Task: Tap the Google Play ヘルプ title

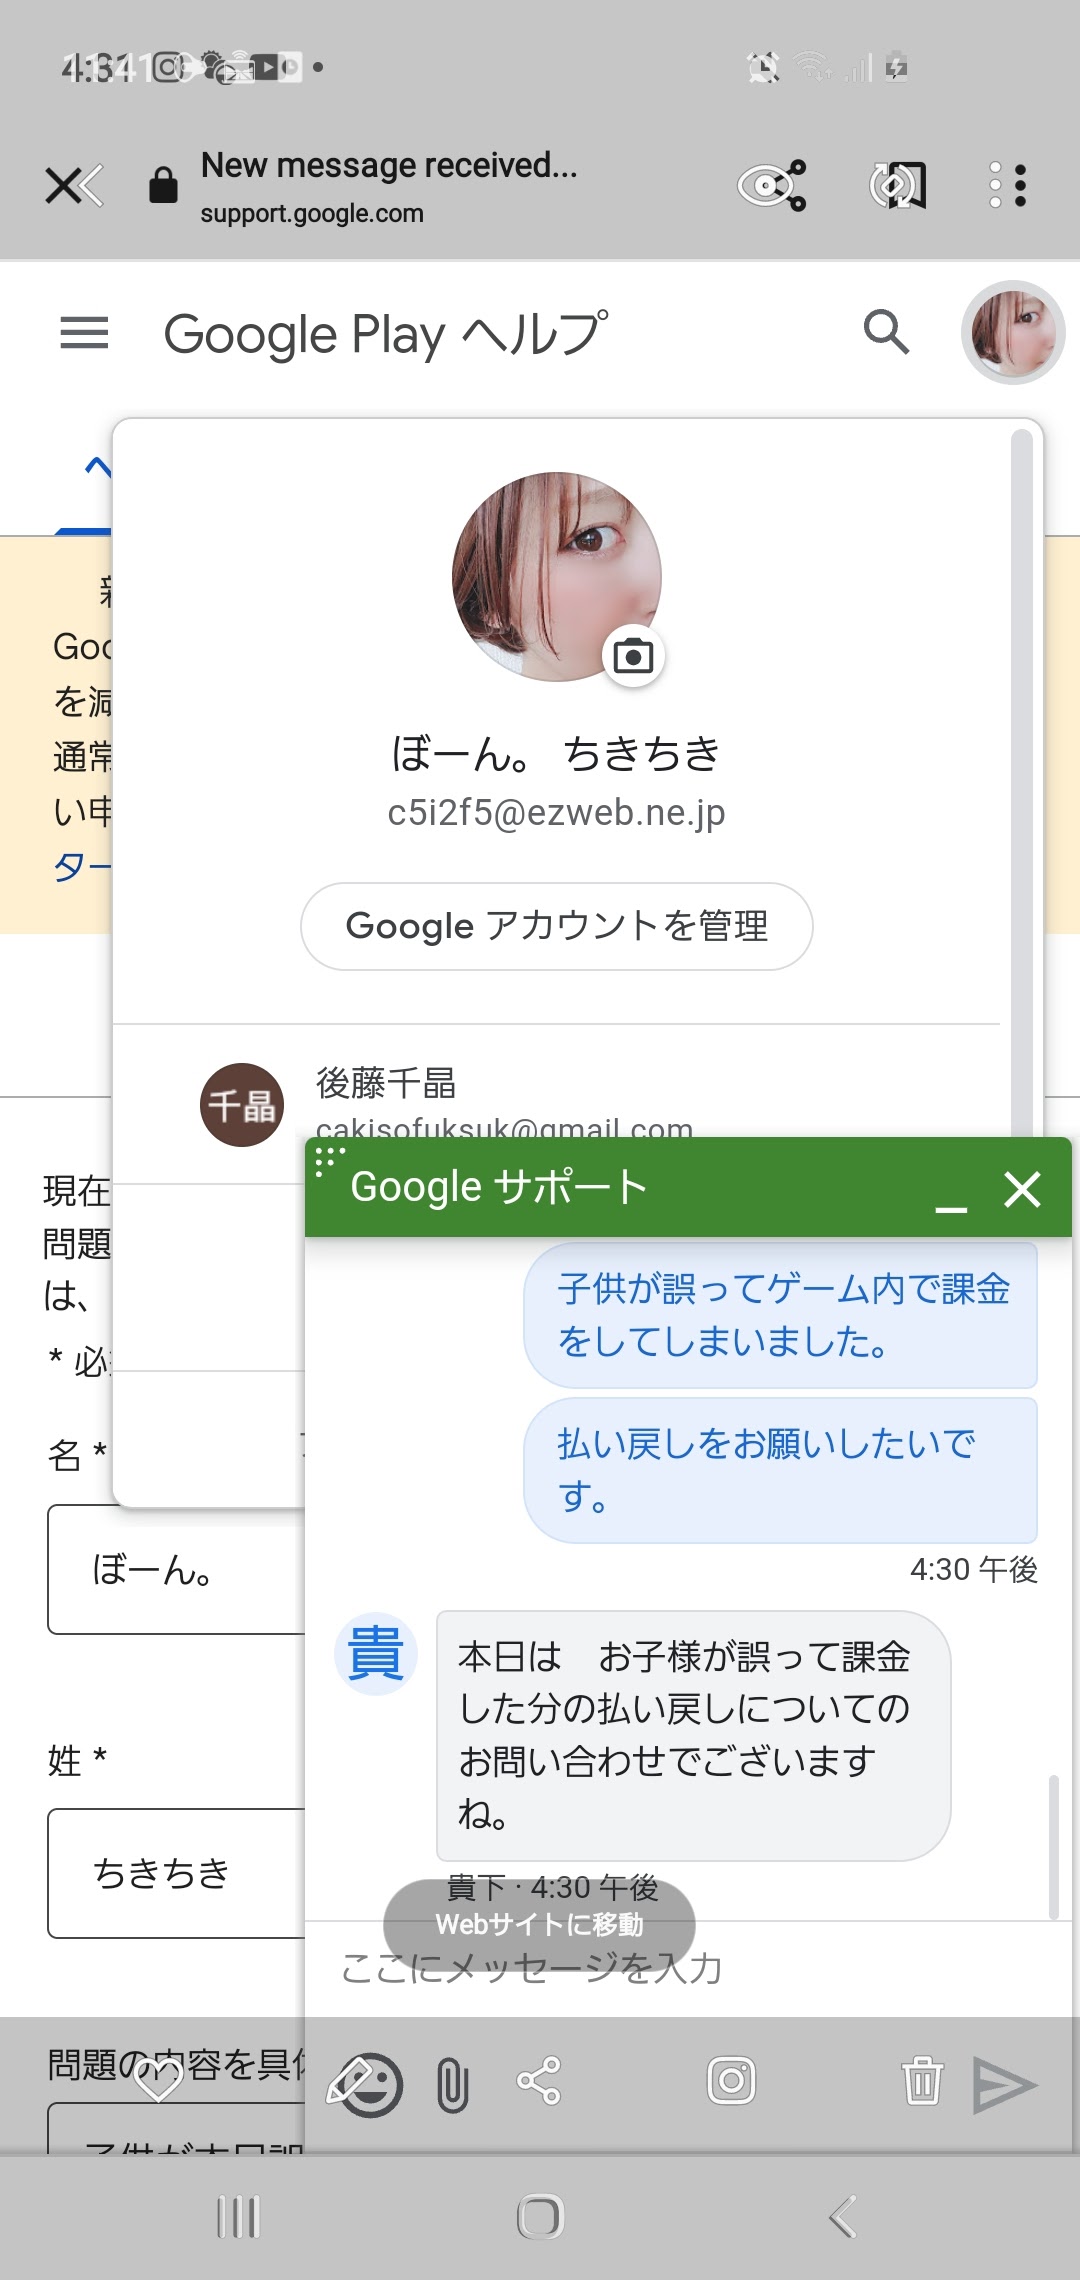Action: pos(386,334)
